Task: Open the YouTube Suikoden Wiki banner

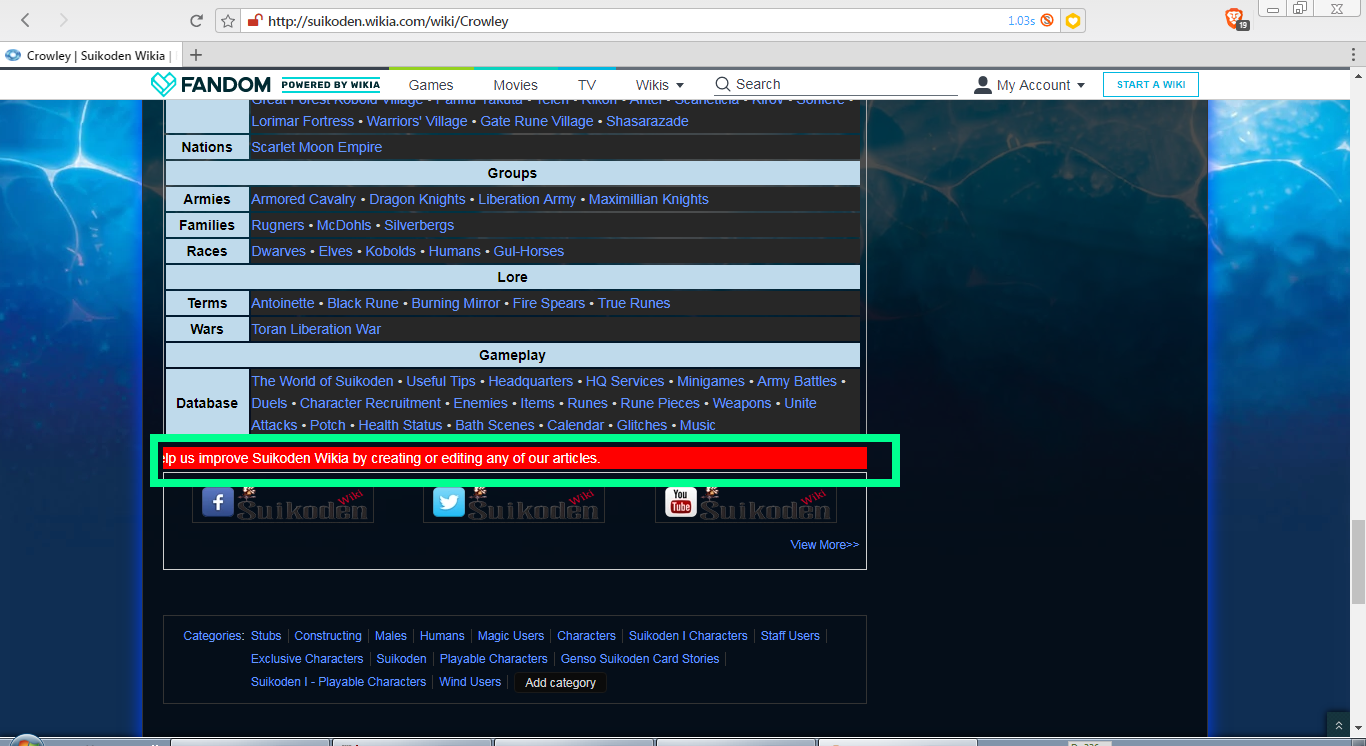Action: tap(746, 504)
